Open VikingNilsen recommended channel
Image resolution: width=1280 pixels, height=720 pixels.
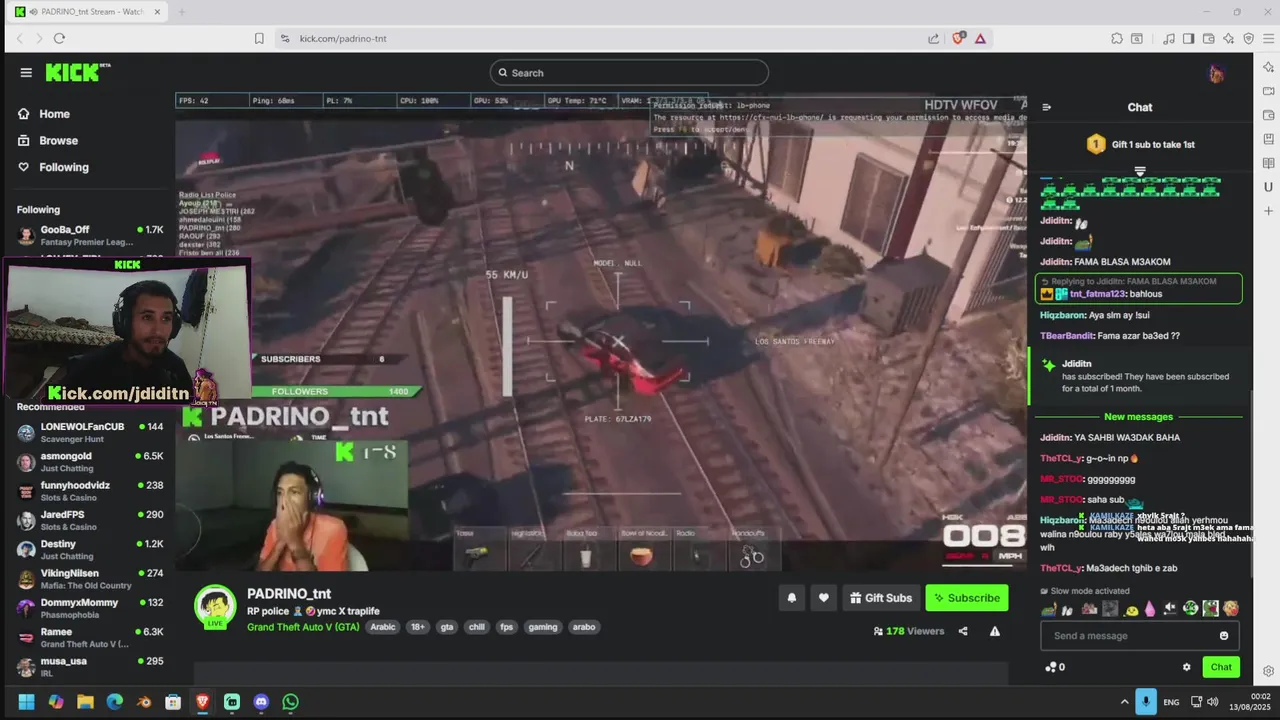(x=90, y=579)
